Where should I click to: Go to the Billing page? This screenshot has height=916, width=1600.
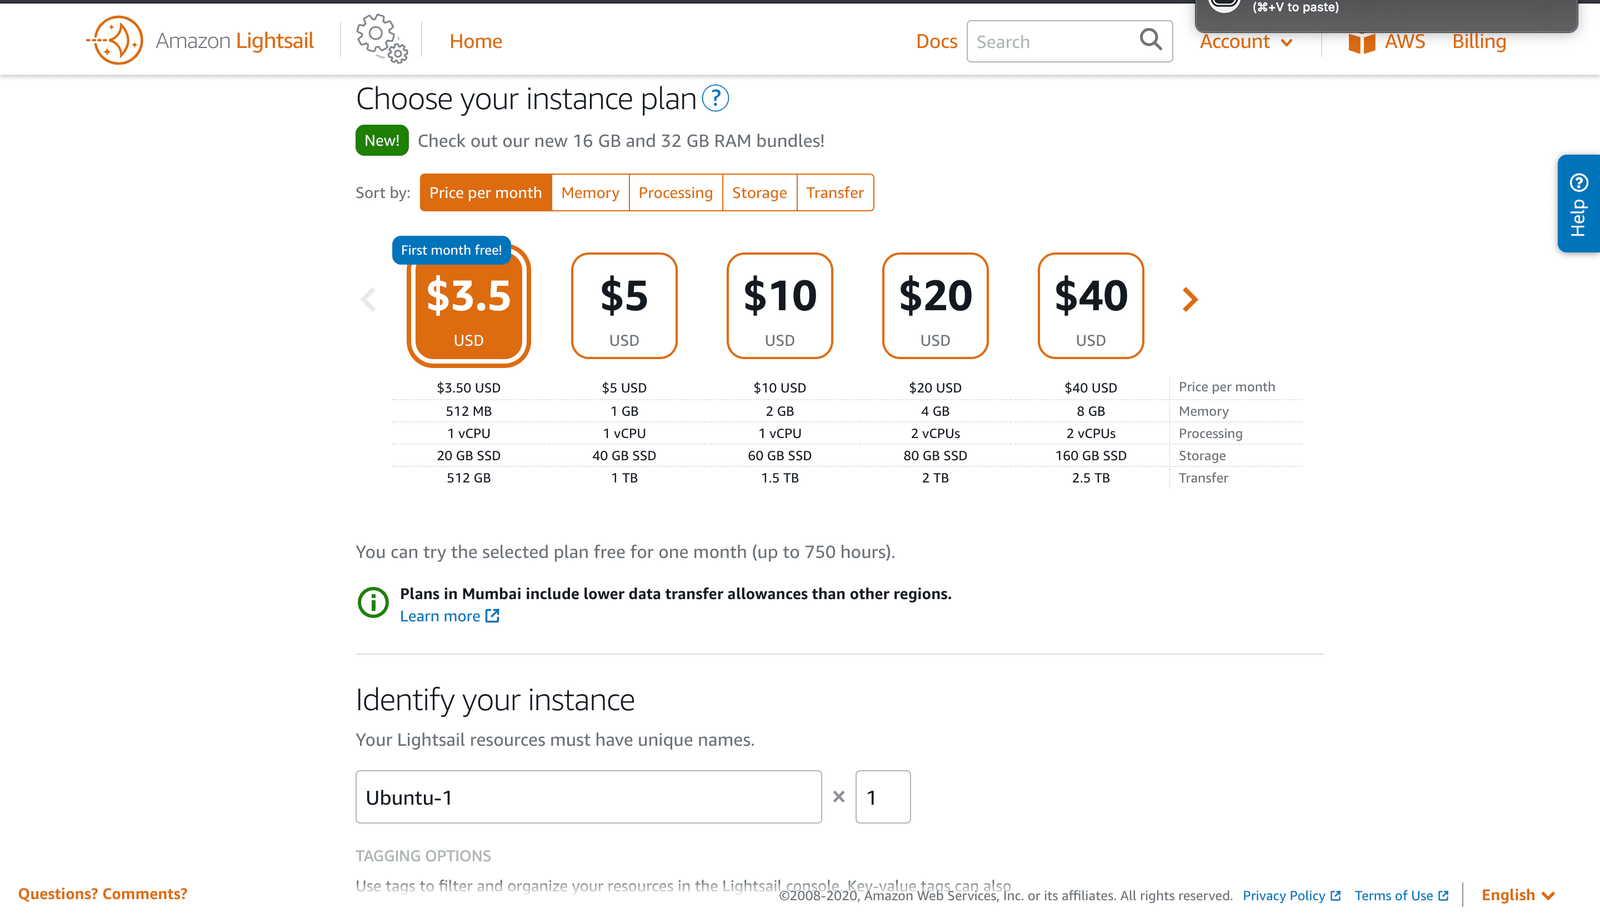click(x=1478, y=42)
